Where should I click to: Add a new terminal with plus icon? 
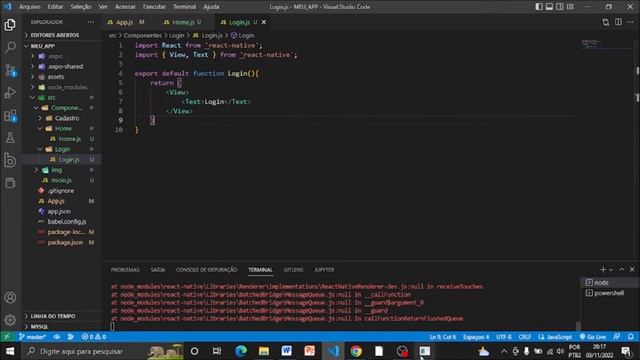pos(602,269)
